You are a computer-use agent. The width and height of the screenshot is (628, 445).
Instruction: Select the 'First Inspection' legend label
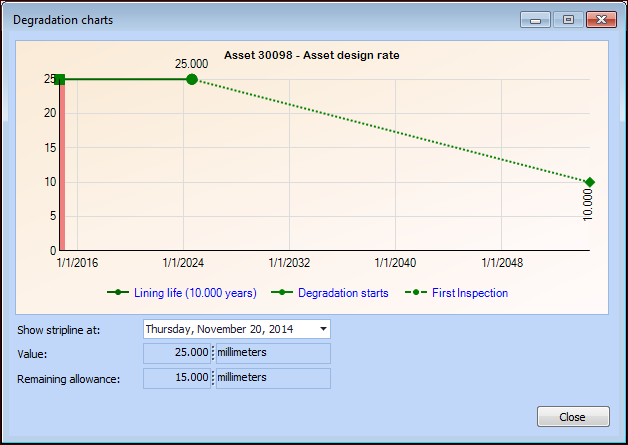470,293
